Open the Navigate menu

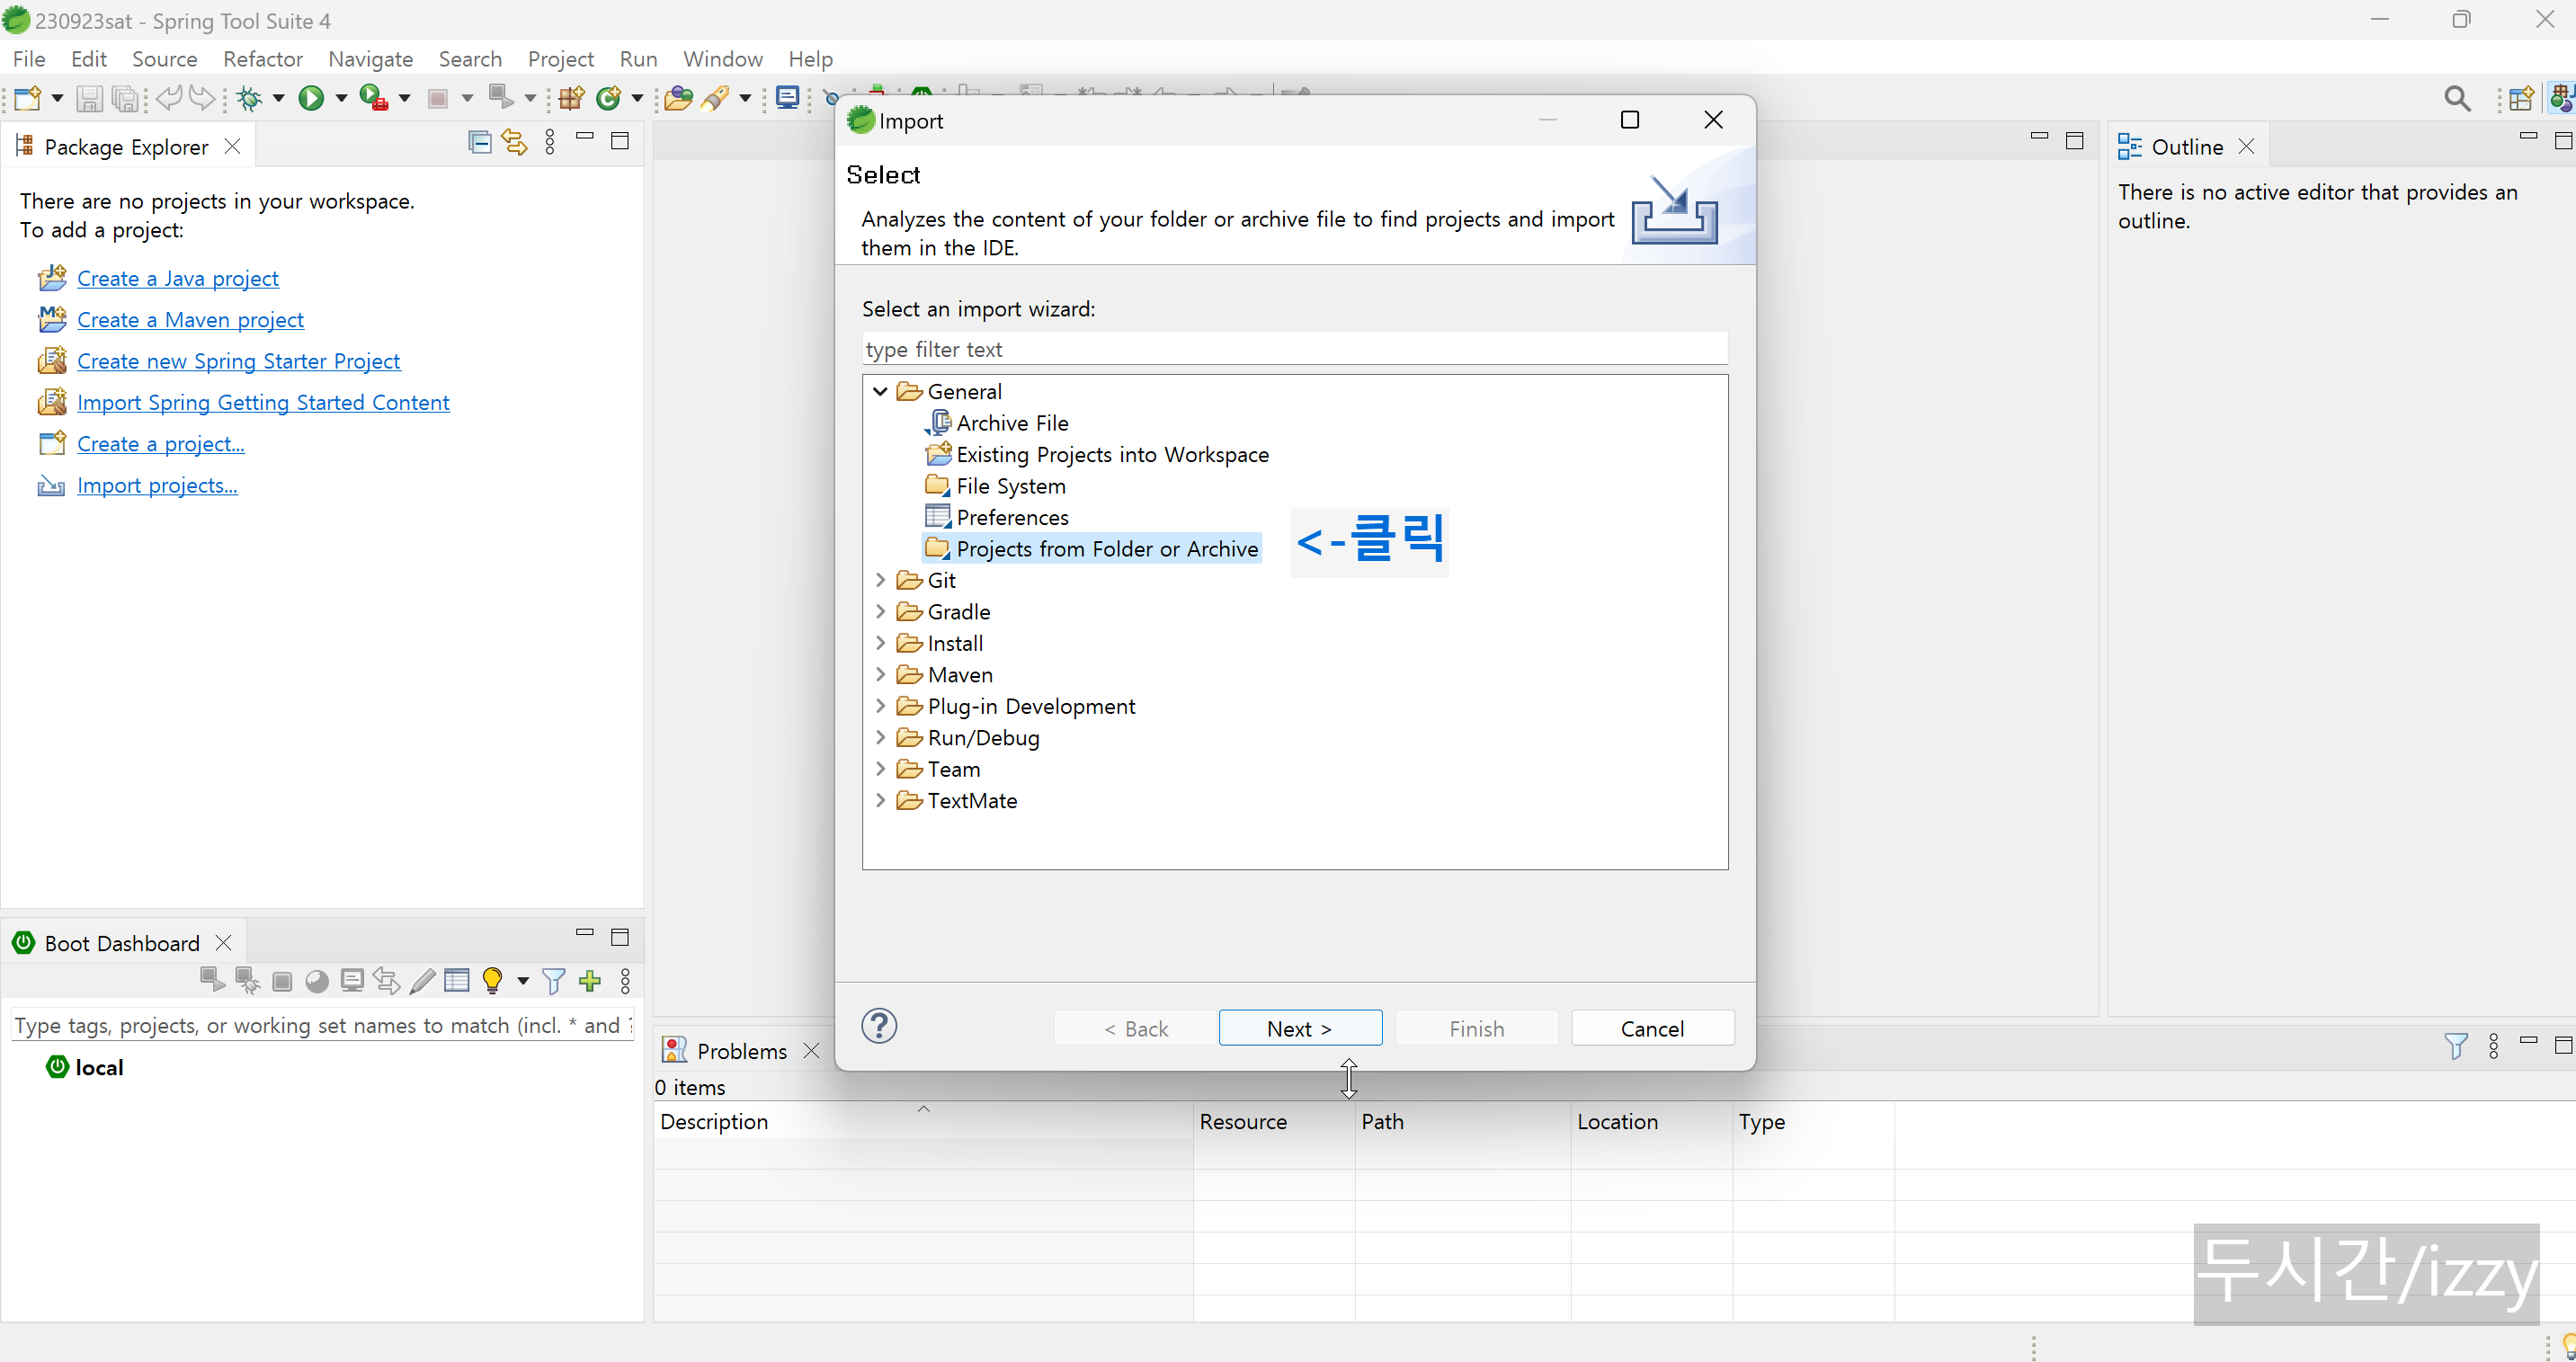tap(371, 59)
